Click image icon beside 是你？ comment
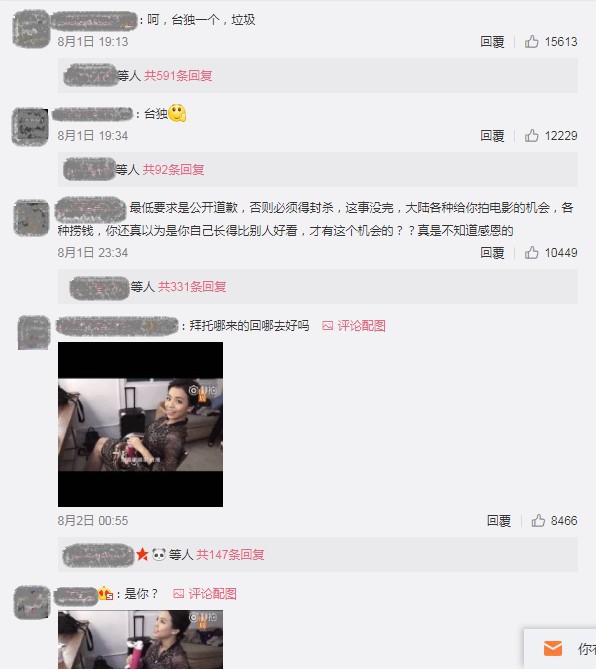The image size is (596, 670). [x=178, y=594]
